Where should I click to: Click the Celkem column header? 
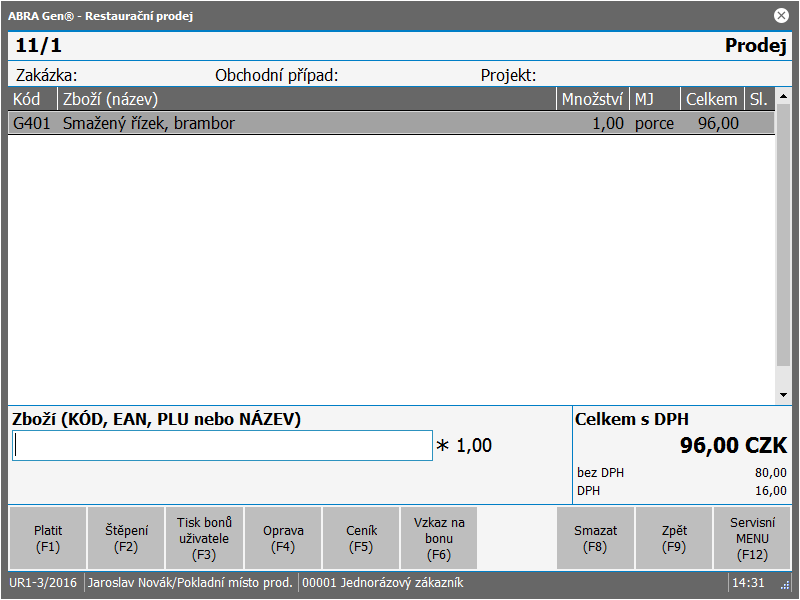[711, 99]
